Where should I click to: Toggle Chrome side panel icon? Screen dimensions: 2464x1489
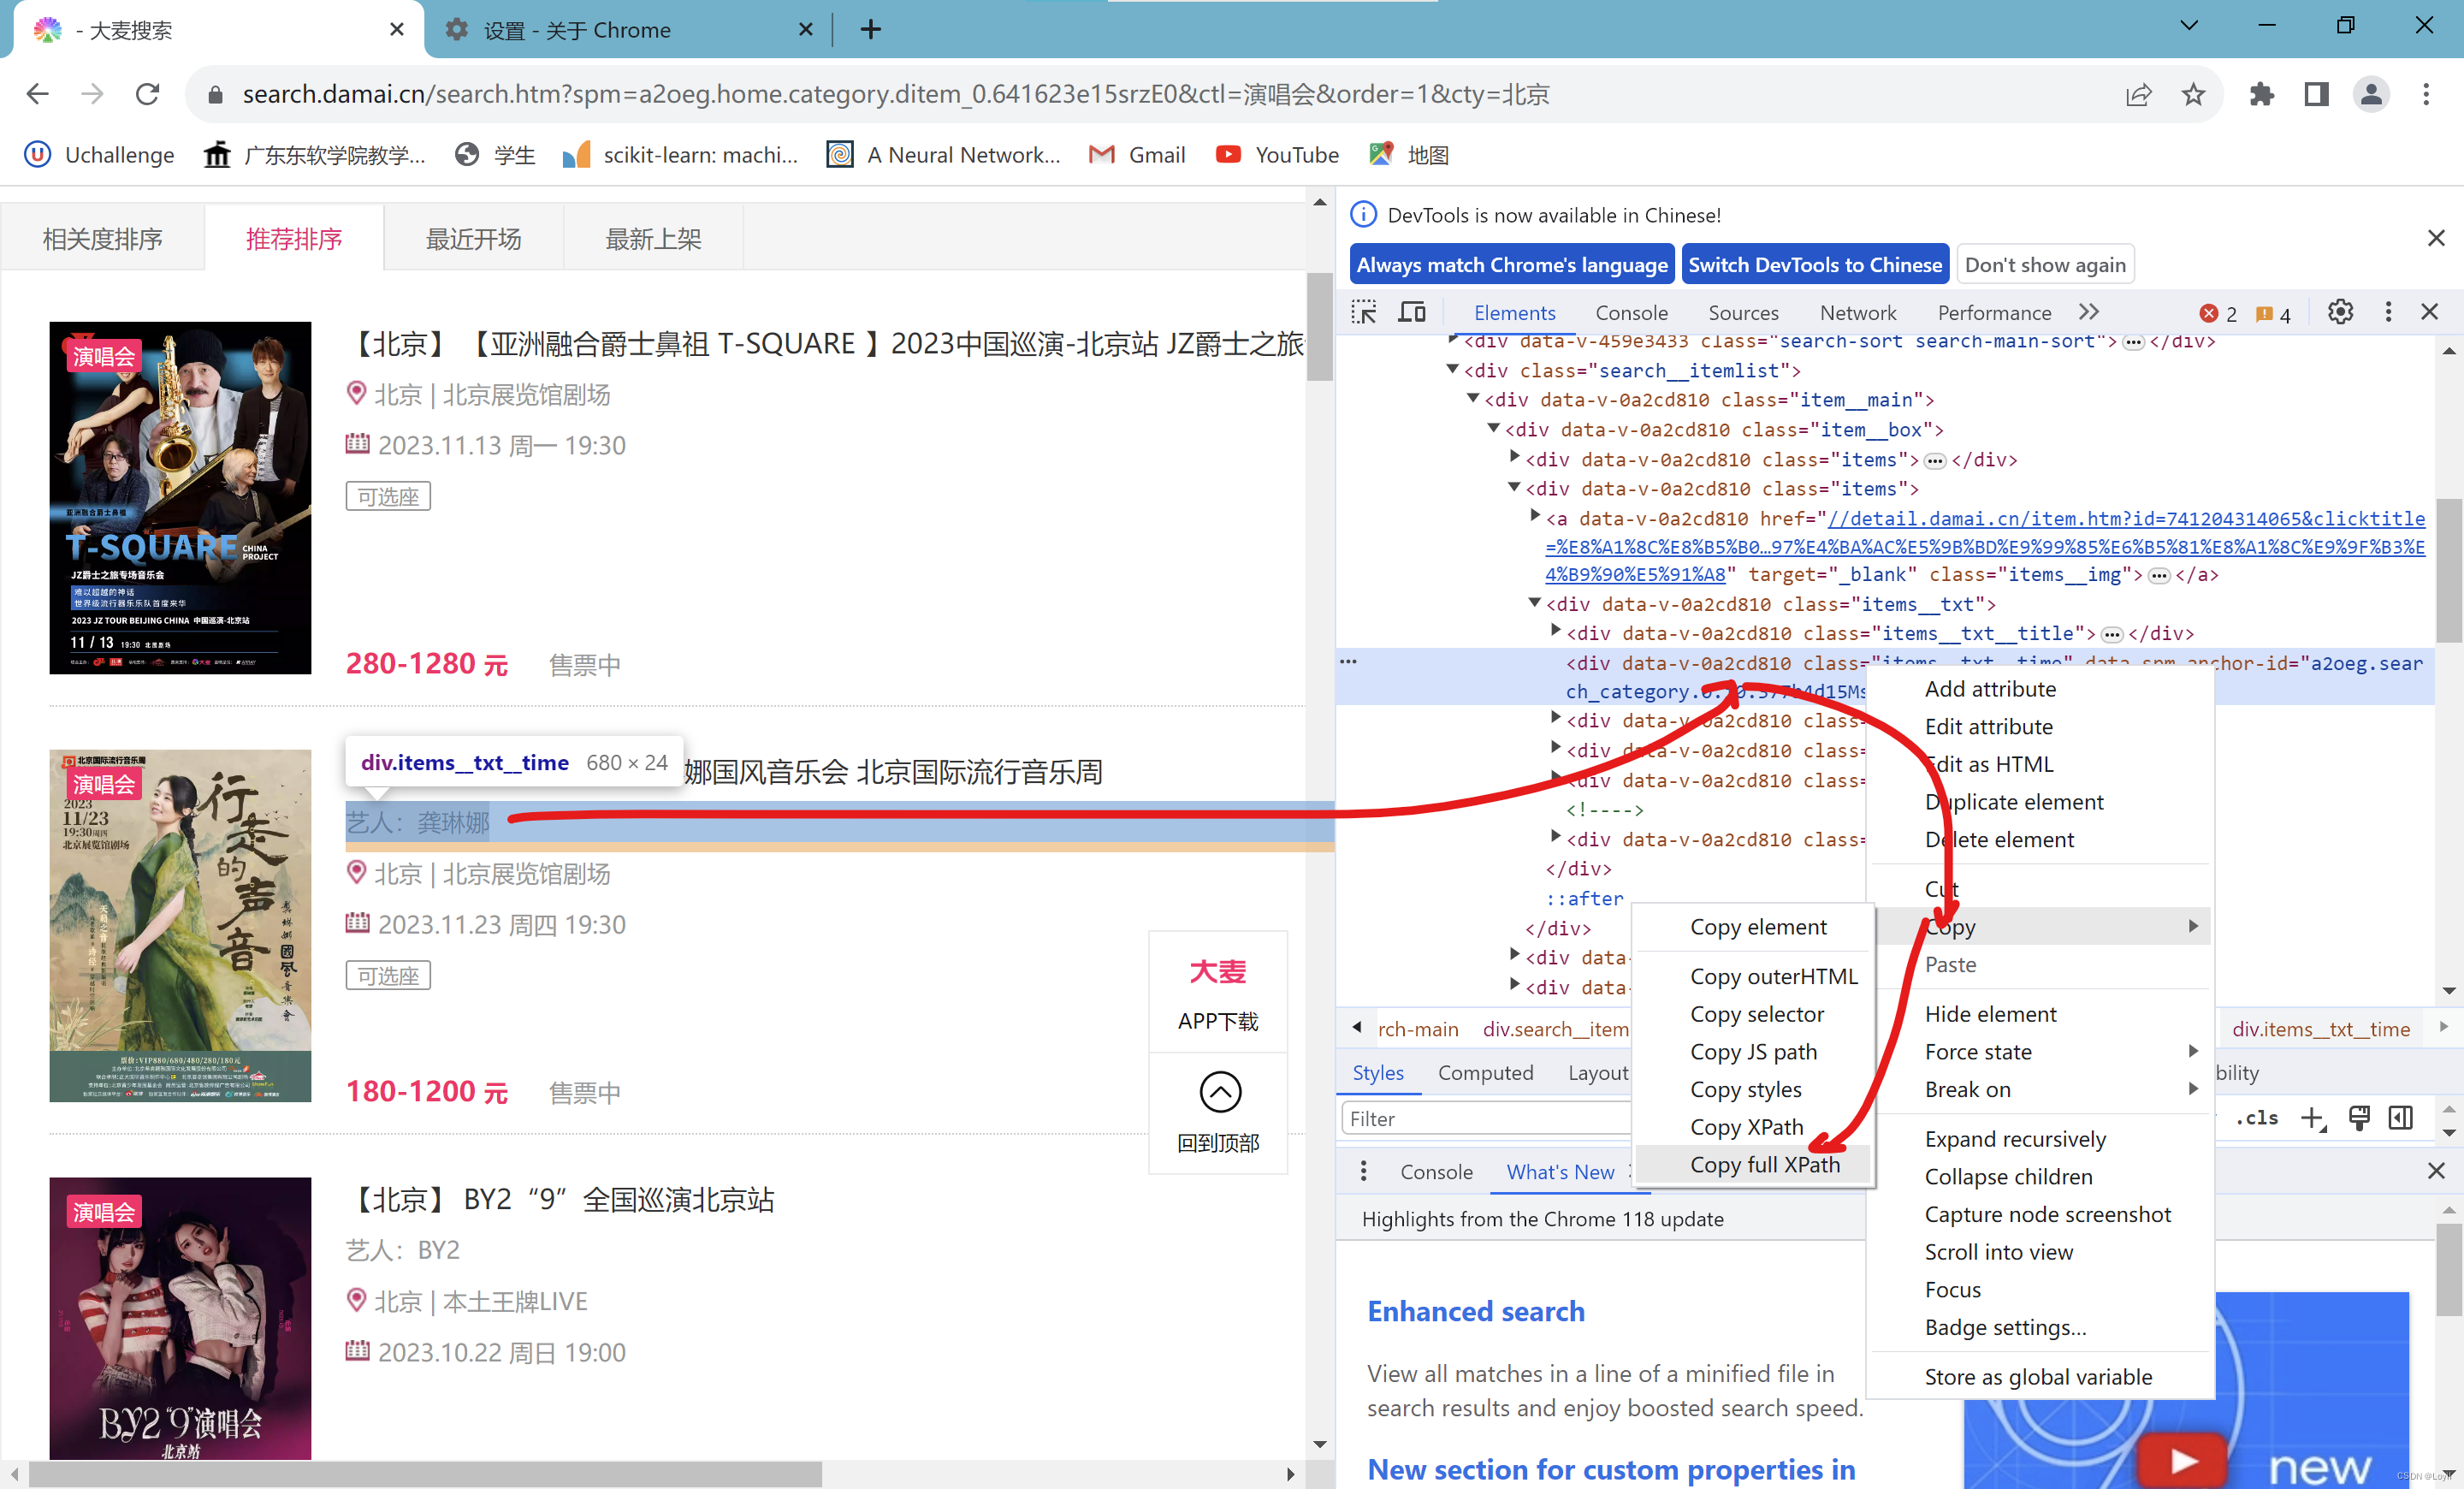2316,94
